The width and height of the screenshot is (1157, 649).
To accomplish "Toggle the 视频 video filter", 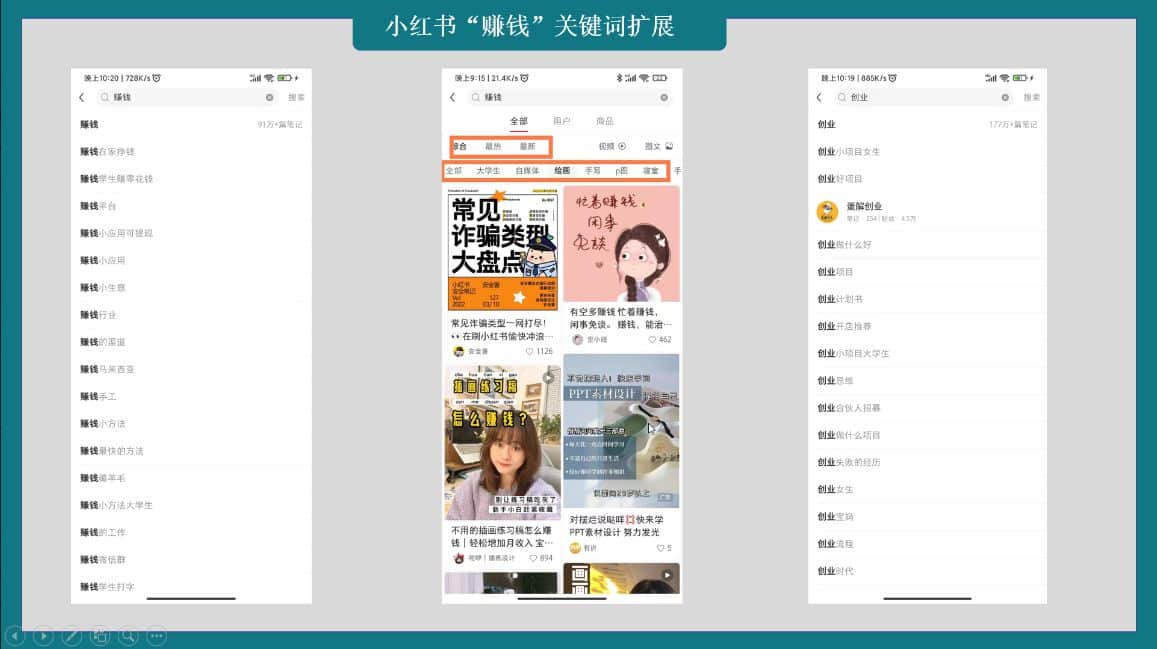I will [612, 146].
